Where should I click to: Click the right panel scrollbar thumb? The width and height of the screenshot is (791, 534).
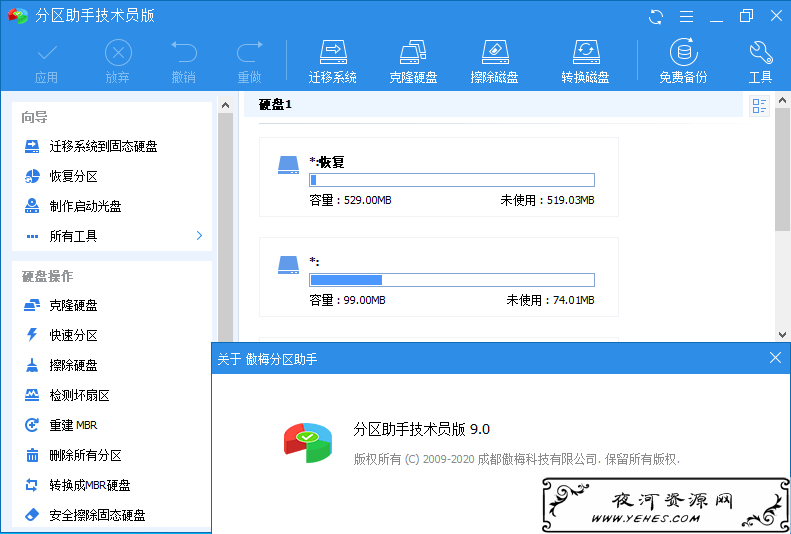click(x=782, y=169)
